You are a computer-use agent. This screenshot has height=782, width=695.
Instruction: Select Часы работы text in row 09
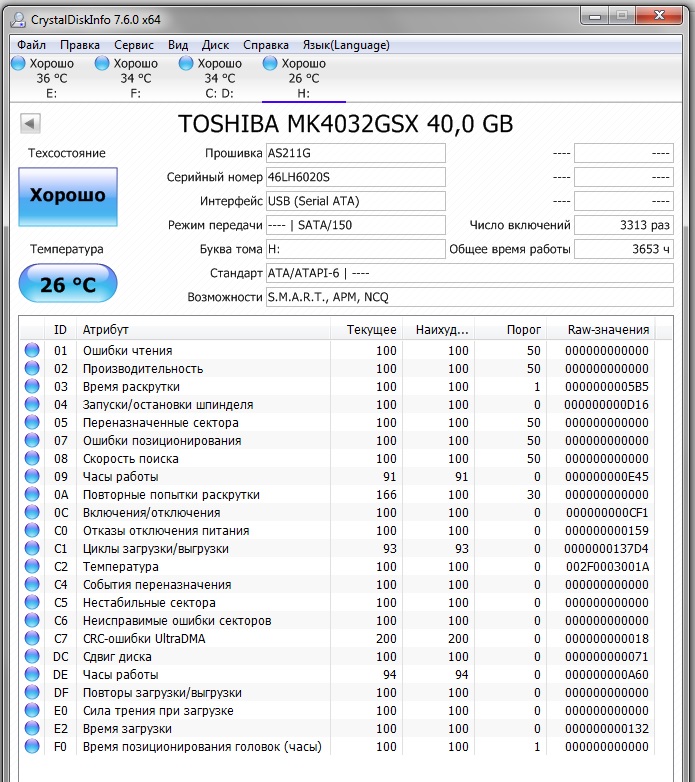(121, 477)
